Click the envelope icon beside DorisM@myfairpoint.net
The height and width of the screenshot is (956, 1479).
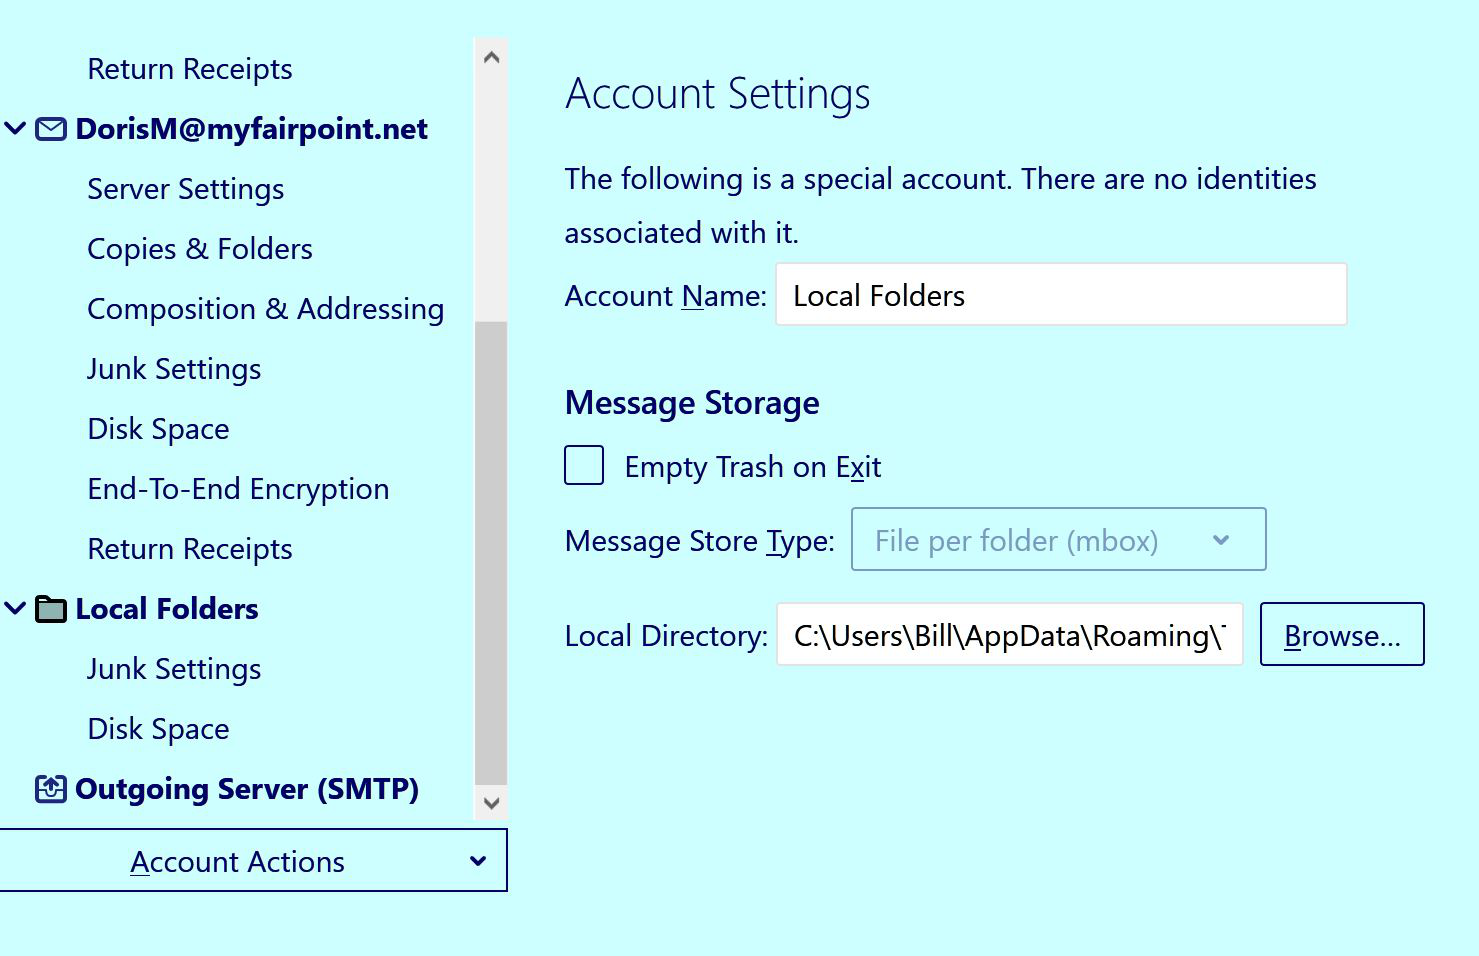pyautogui.click(x=51, y=129)
